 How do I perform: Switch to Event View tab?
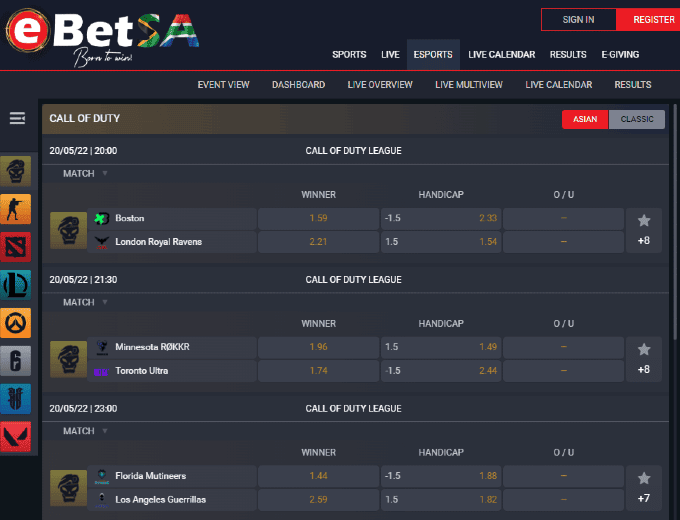click(x=223, y=85)
